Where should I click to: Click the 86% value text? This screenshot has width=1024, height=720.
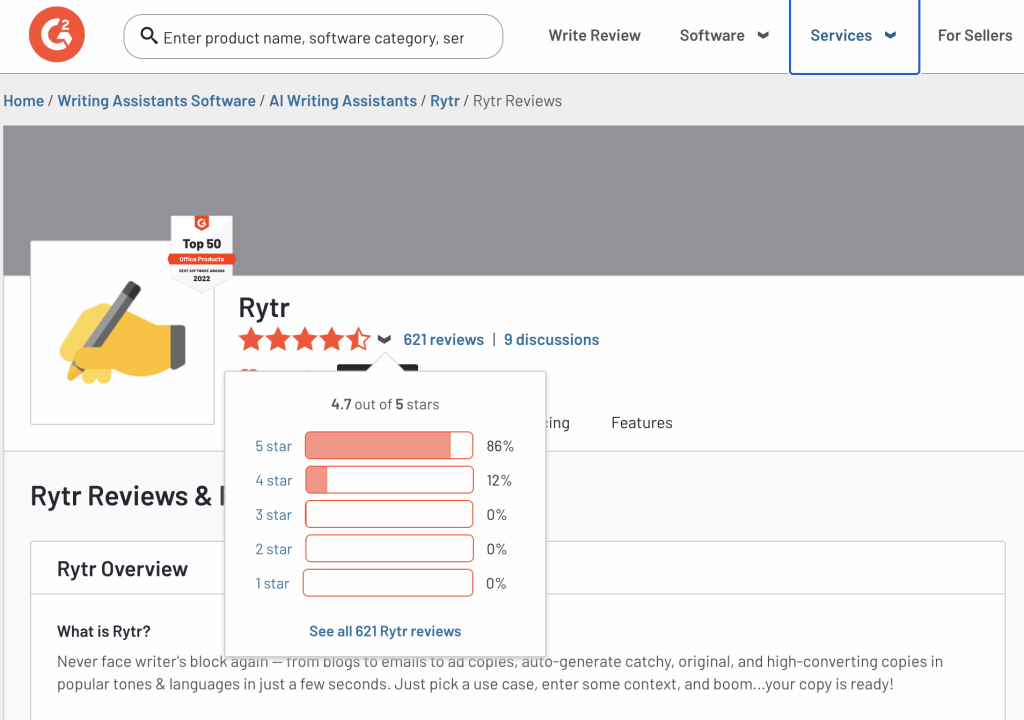[x=500, y=446]
